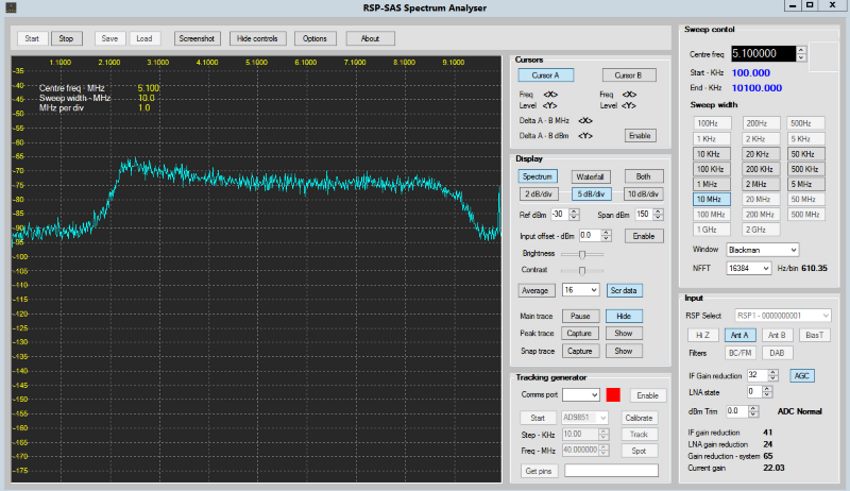Pause the main trace
The image size is (850, 491).
coord(580,316)
